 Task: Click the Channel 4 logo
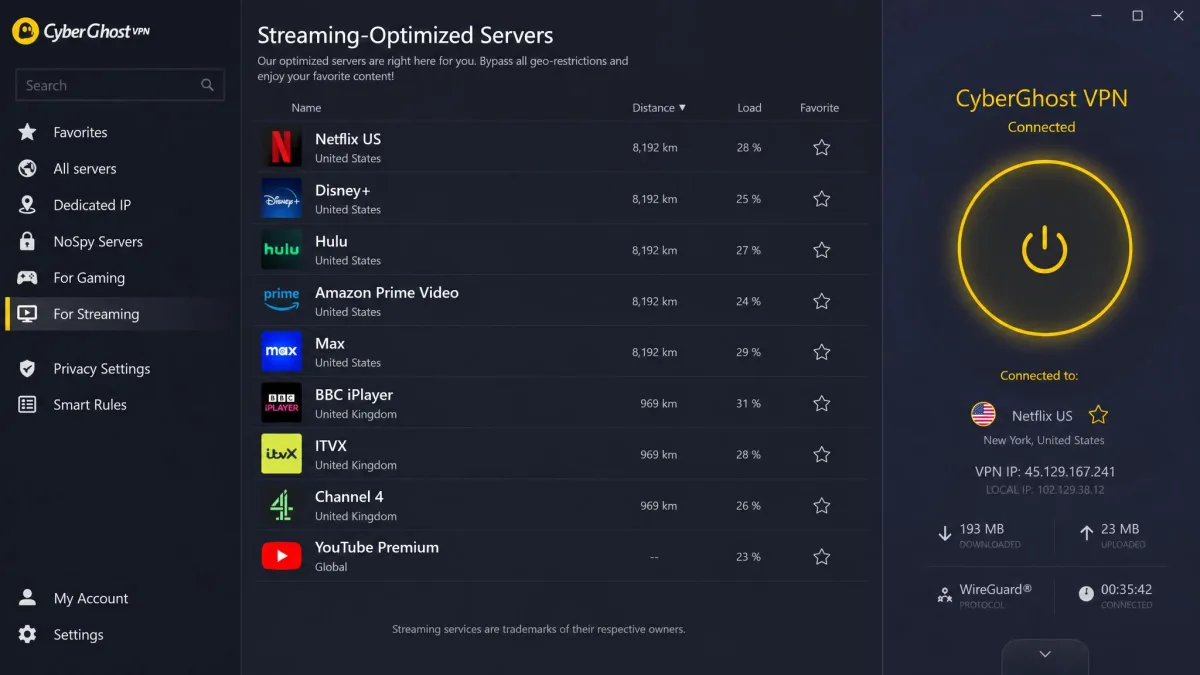coord(281,505)
